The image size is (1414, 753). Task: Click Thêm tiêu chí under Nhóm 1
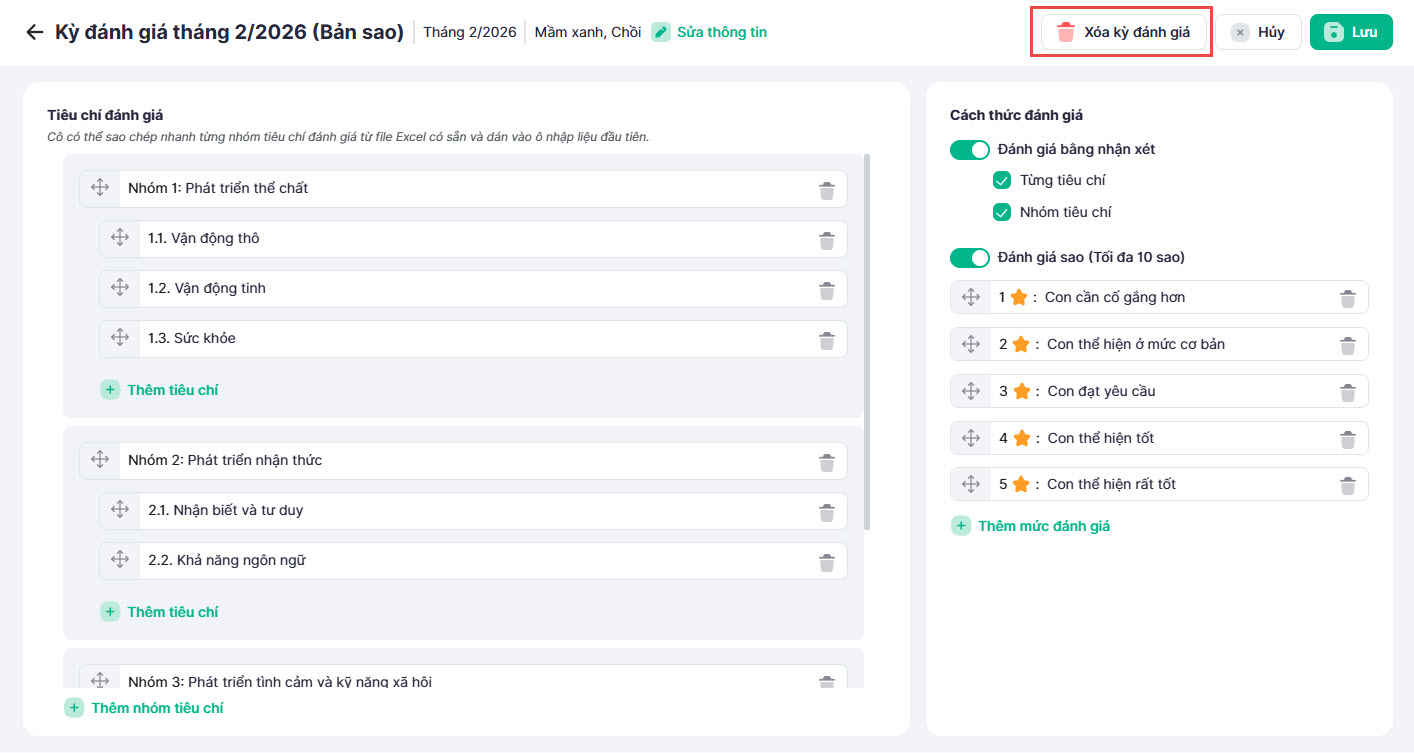tap(160, 390)
